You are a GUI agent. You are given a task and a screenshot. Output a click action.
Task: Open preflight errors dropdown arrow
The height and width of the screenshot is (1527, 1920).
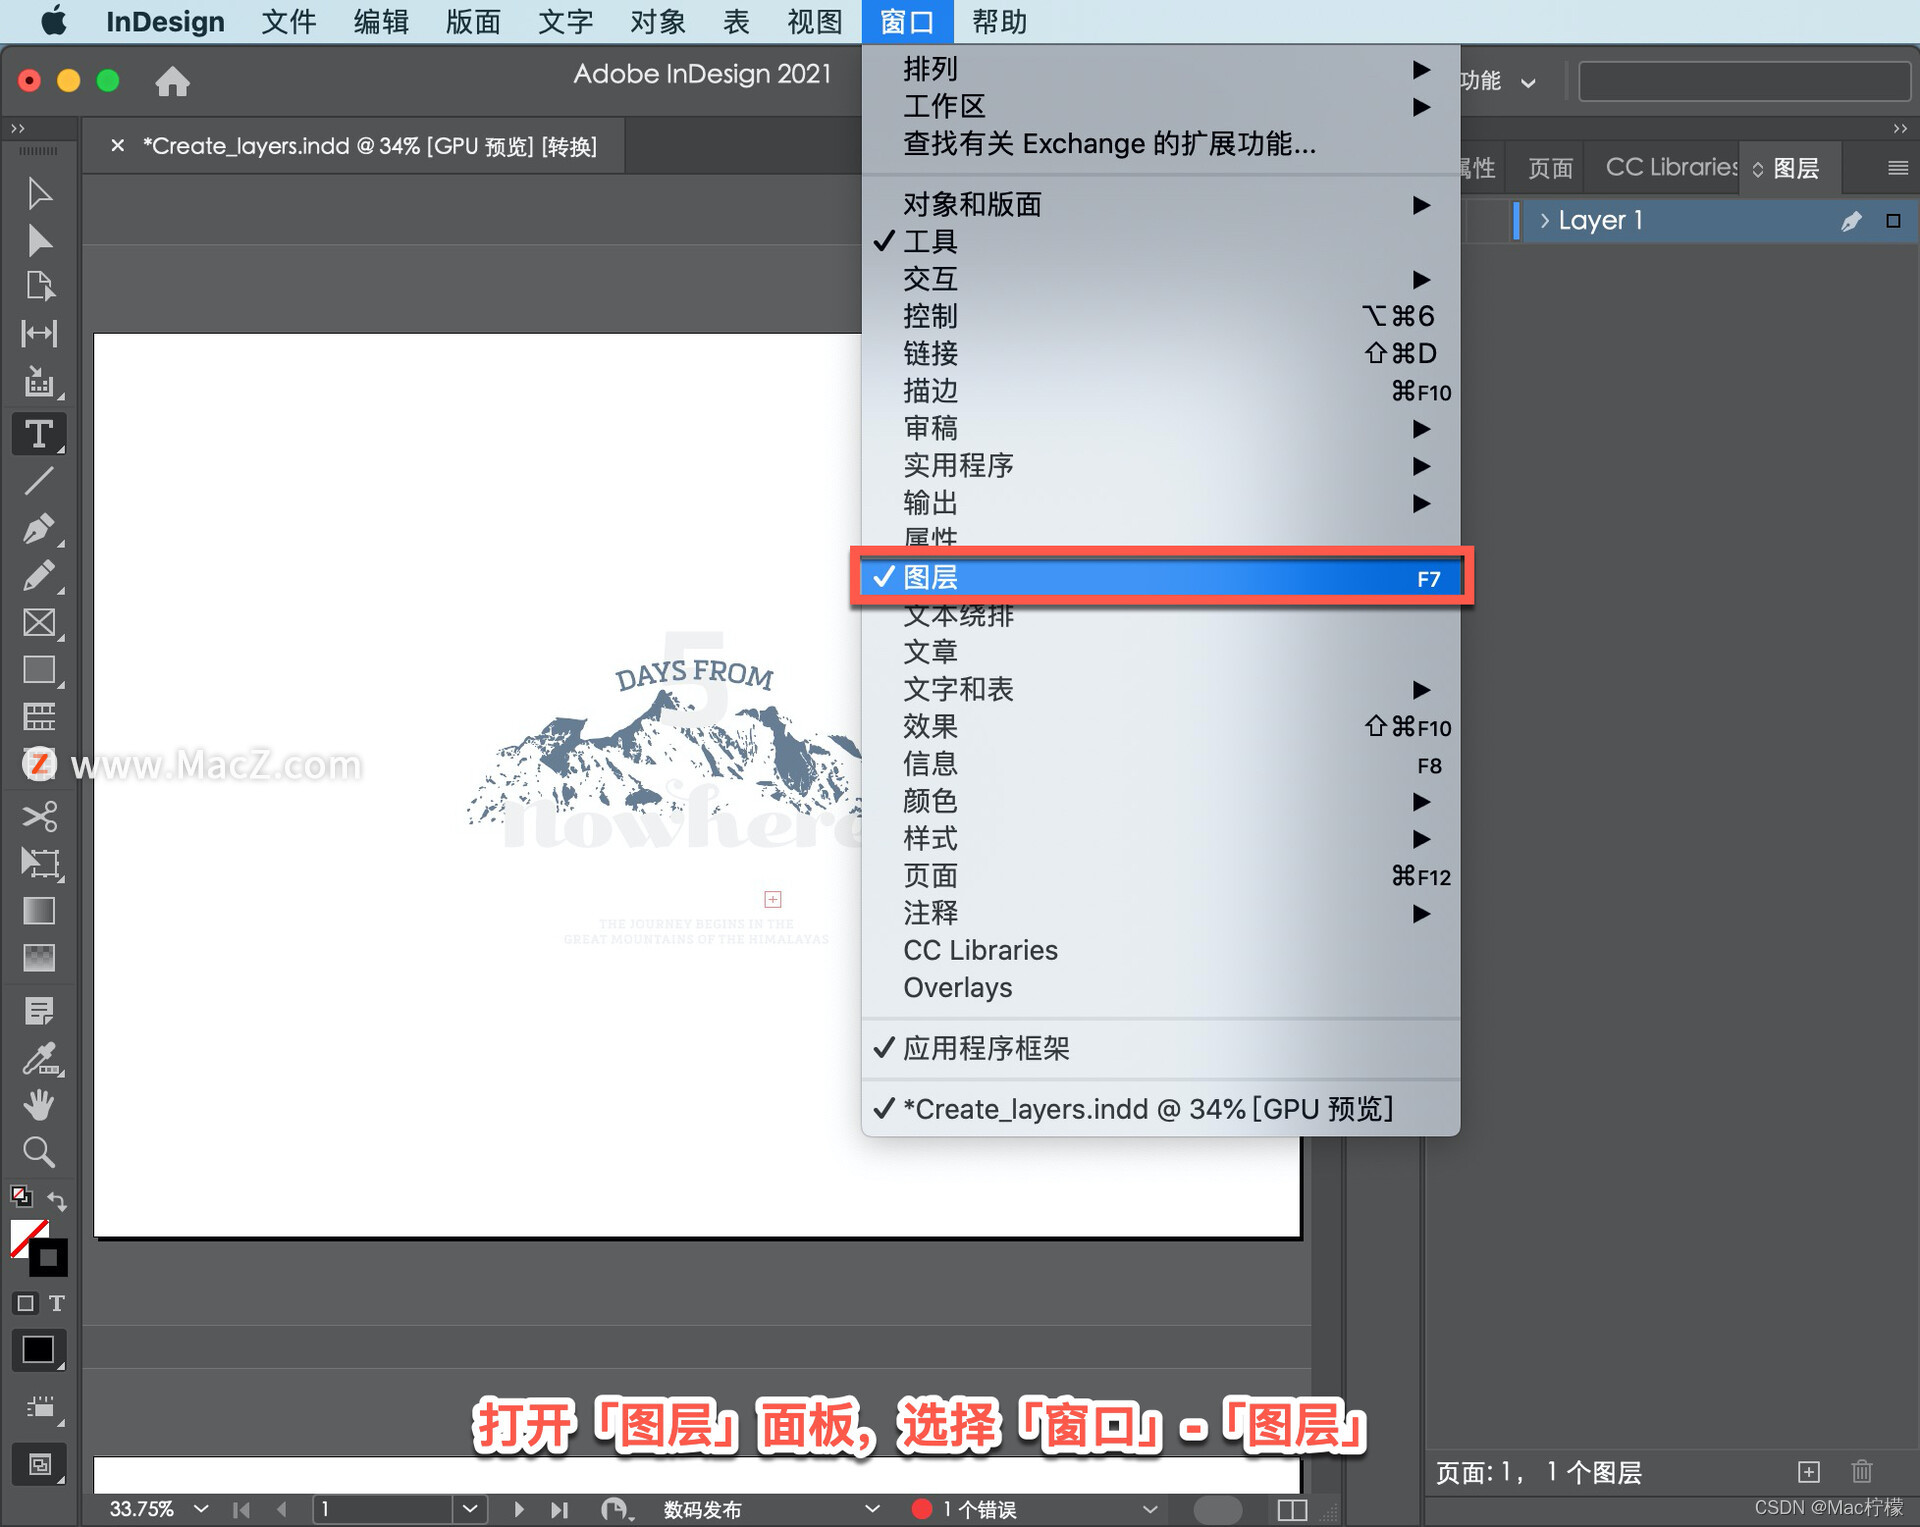(1150, 1509)
